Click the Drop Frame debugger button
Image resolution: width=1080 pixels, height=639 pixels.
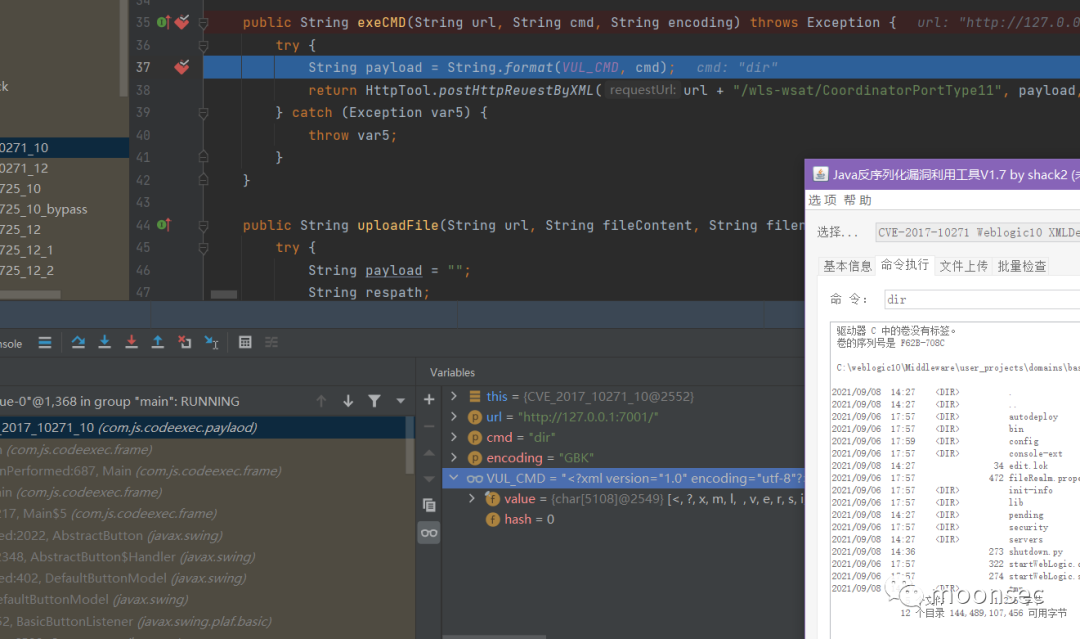pyautogui.click(x=185, y=342)
